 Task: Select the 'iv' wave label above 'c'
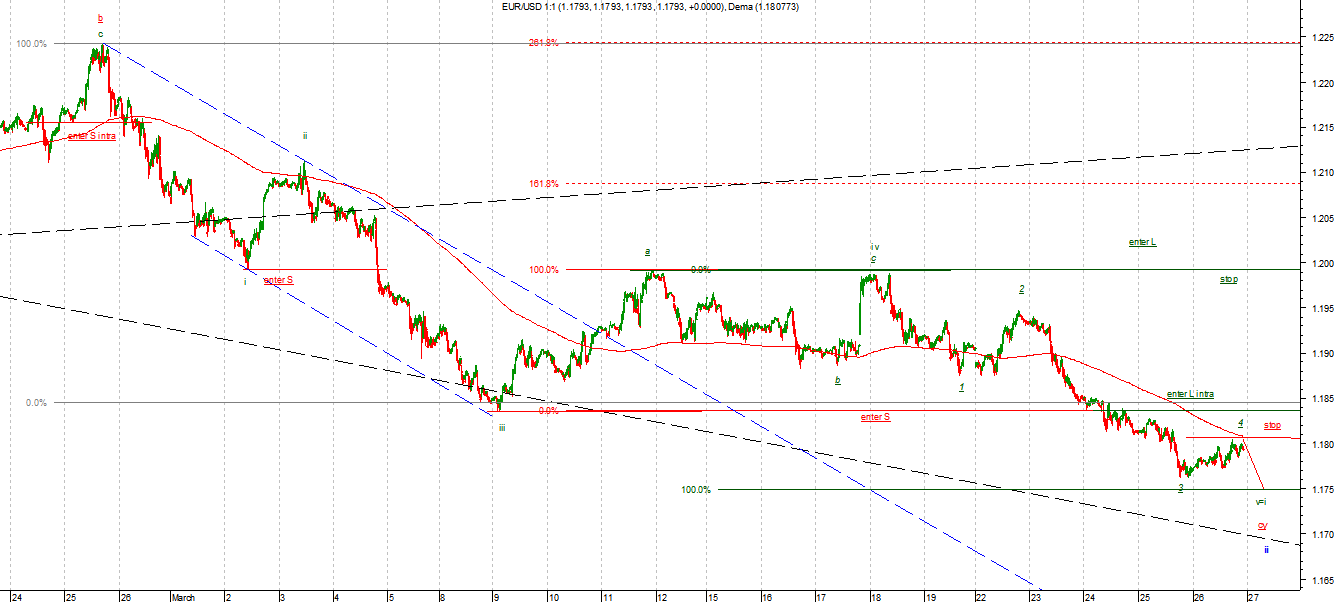[x=874, y=246]
